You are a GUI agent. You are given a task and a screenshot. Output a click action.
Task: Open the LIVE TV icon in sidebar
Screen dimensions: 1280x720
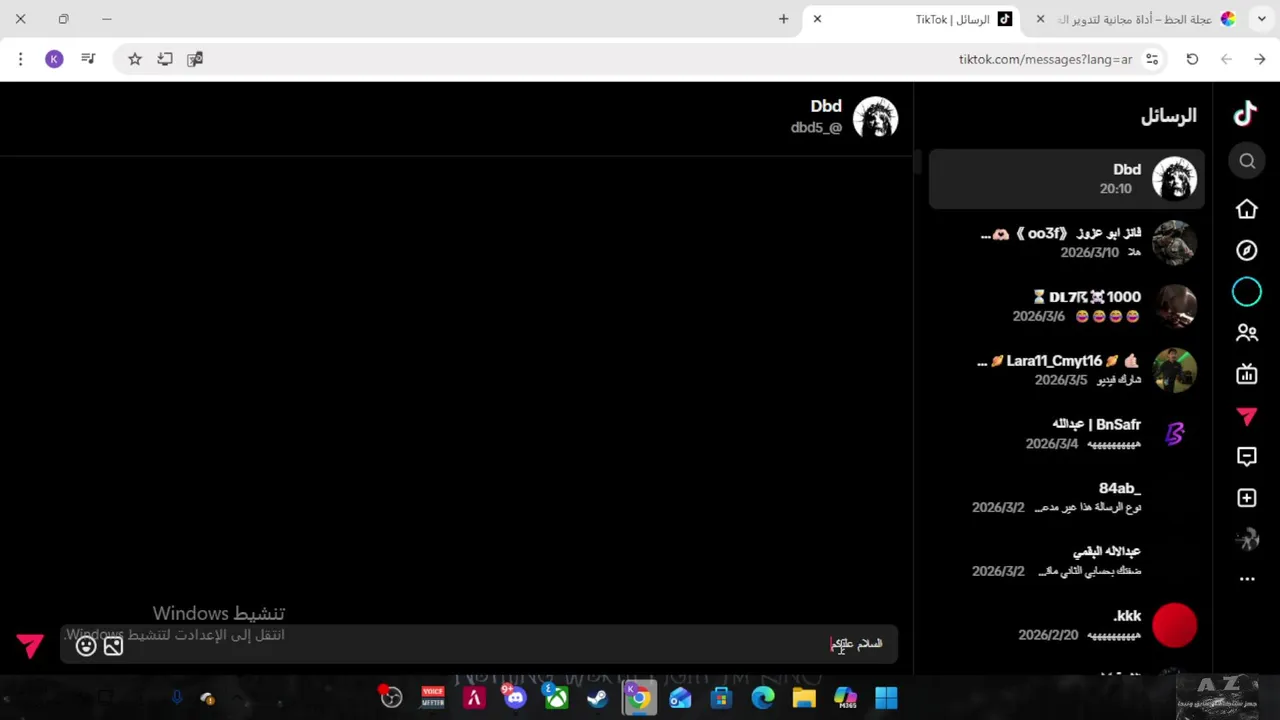(x=1247, y=375)
